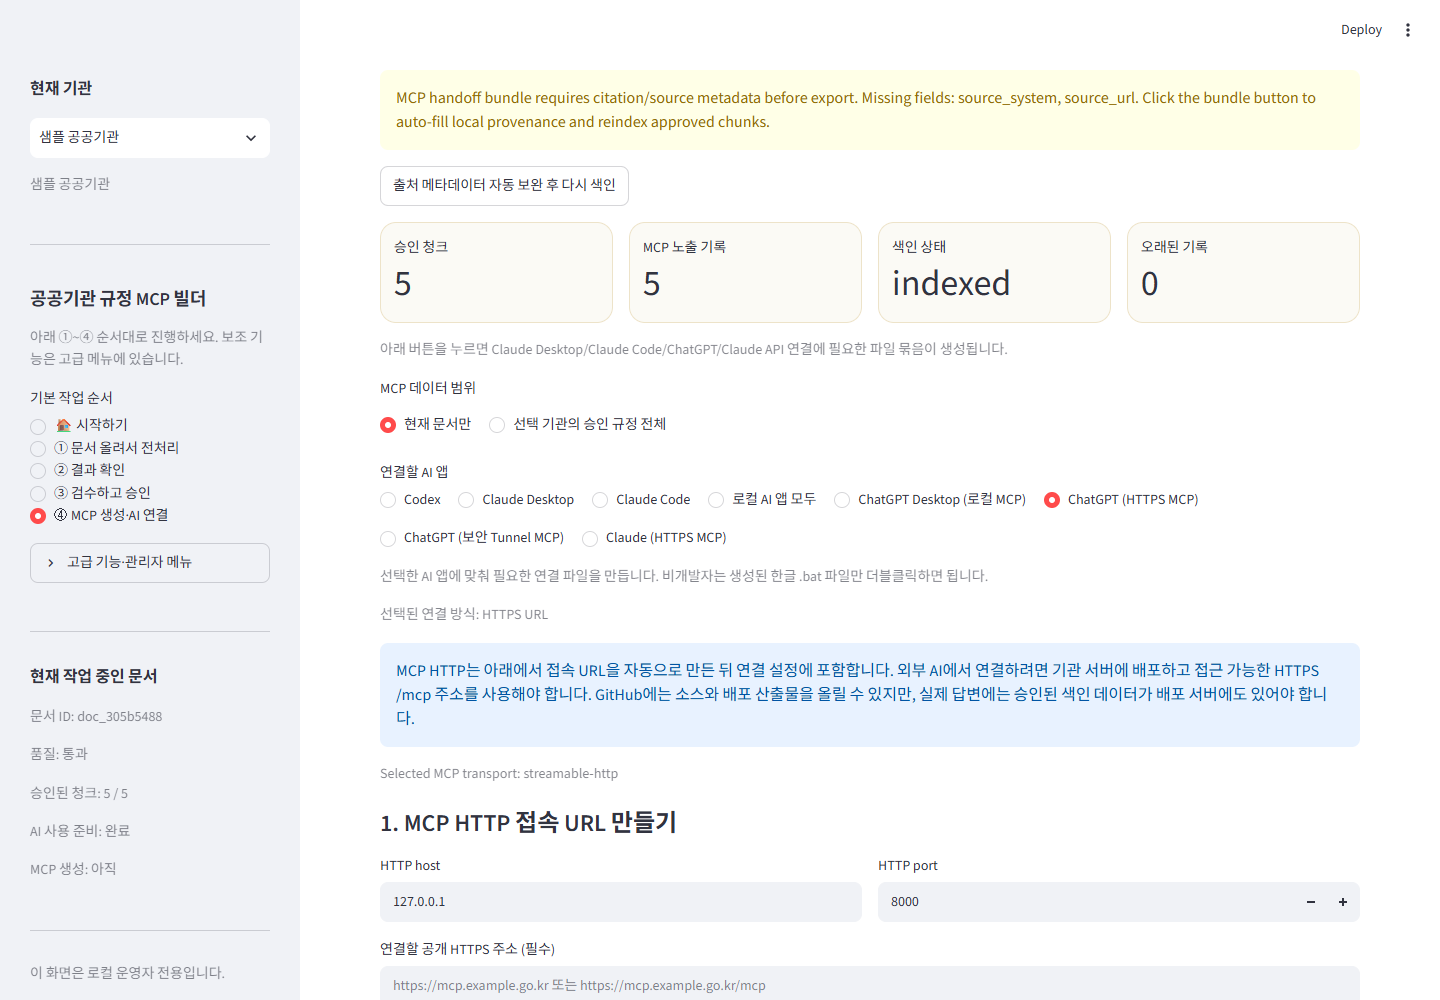Click the 오래된 기록 metric card
The width and height of the screenshot is (1440, 1000).
pos(1243,272)
